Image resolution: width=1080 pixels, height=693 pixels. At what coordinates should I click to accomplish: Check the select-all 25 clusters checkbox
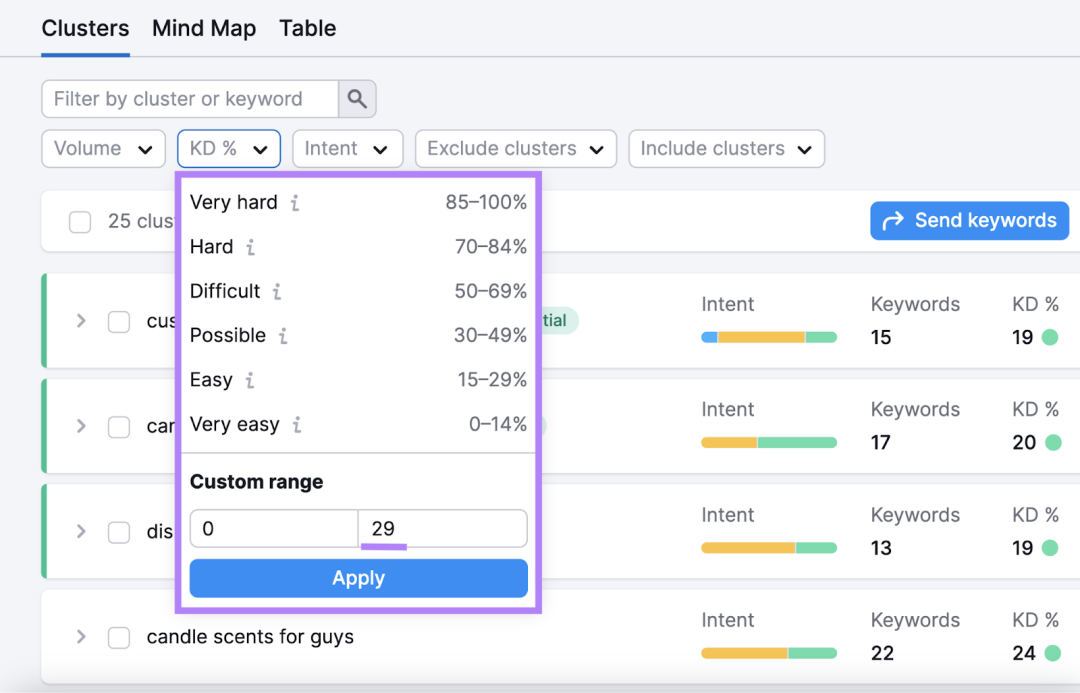(80, 222)
